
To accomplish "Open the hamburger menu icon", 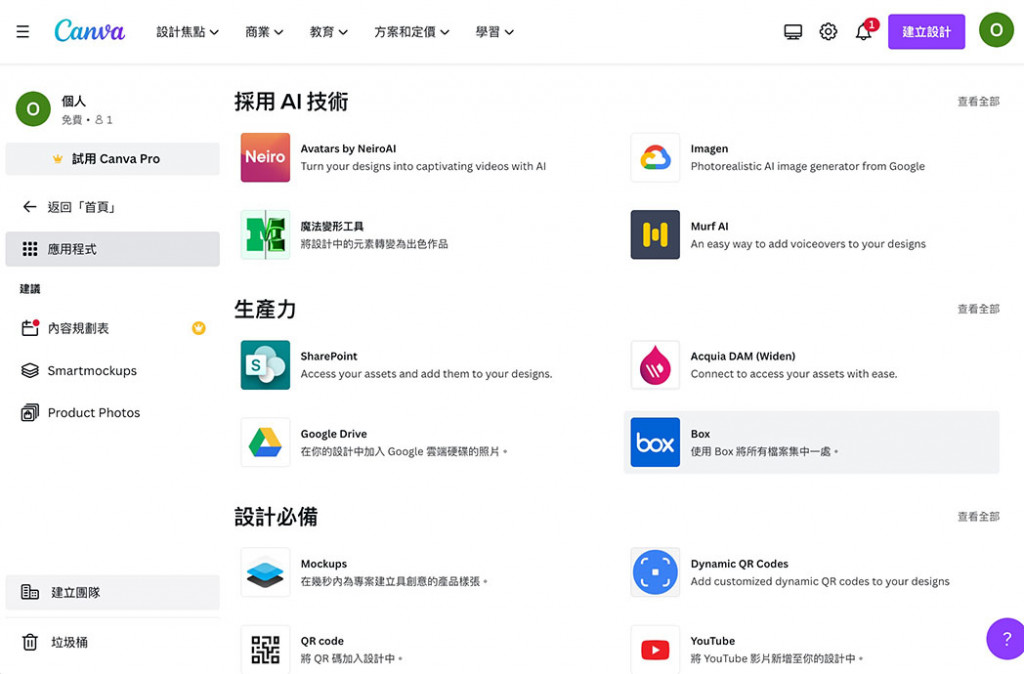I will click(x=22, y=31).
